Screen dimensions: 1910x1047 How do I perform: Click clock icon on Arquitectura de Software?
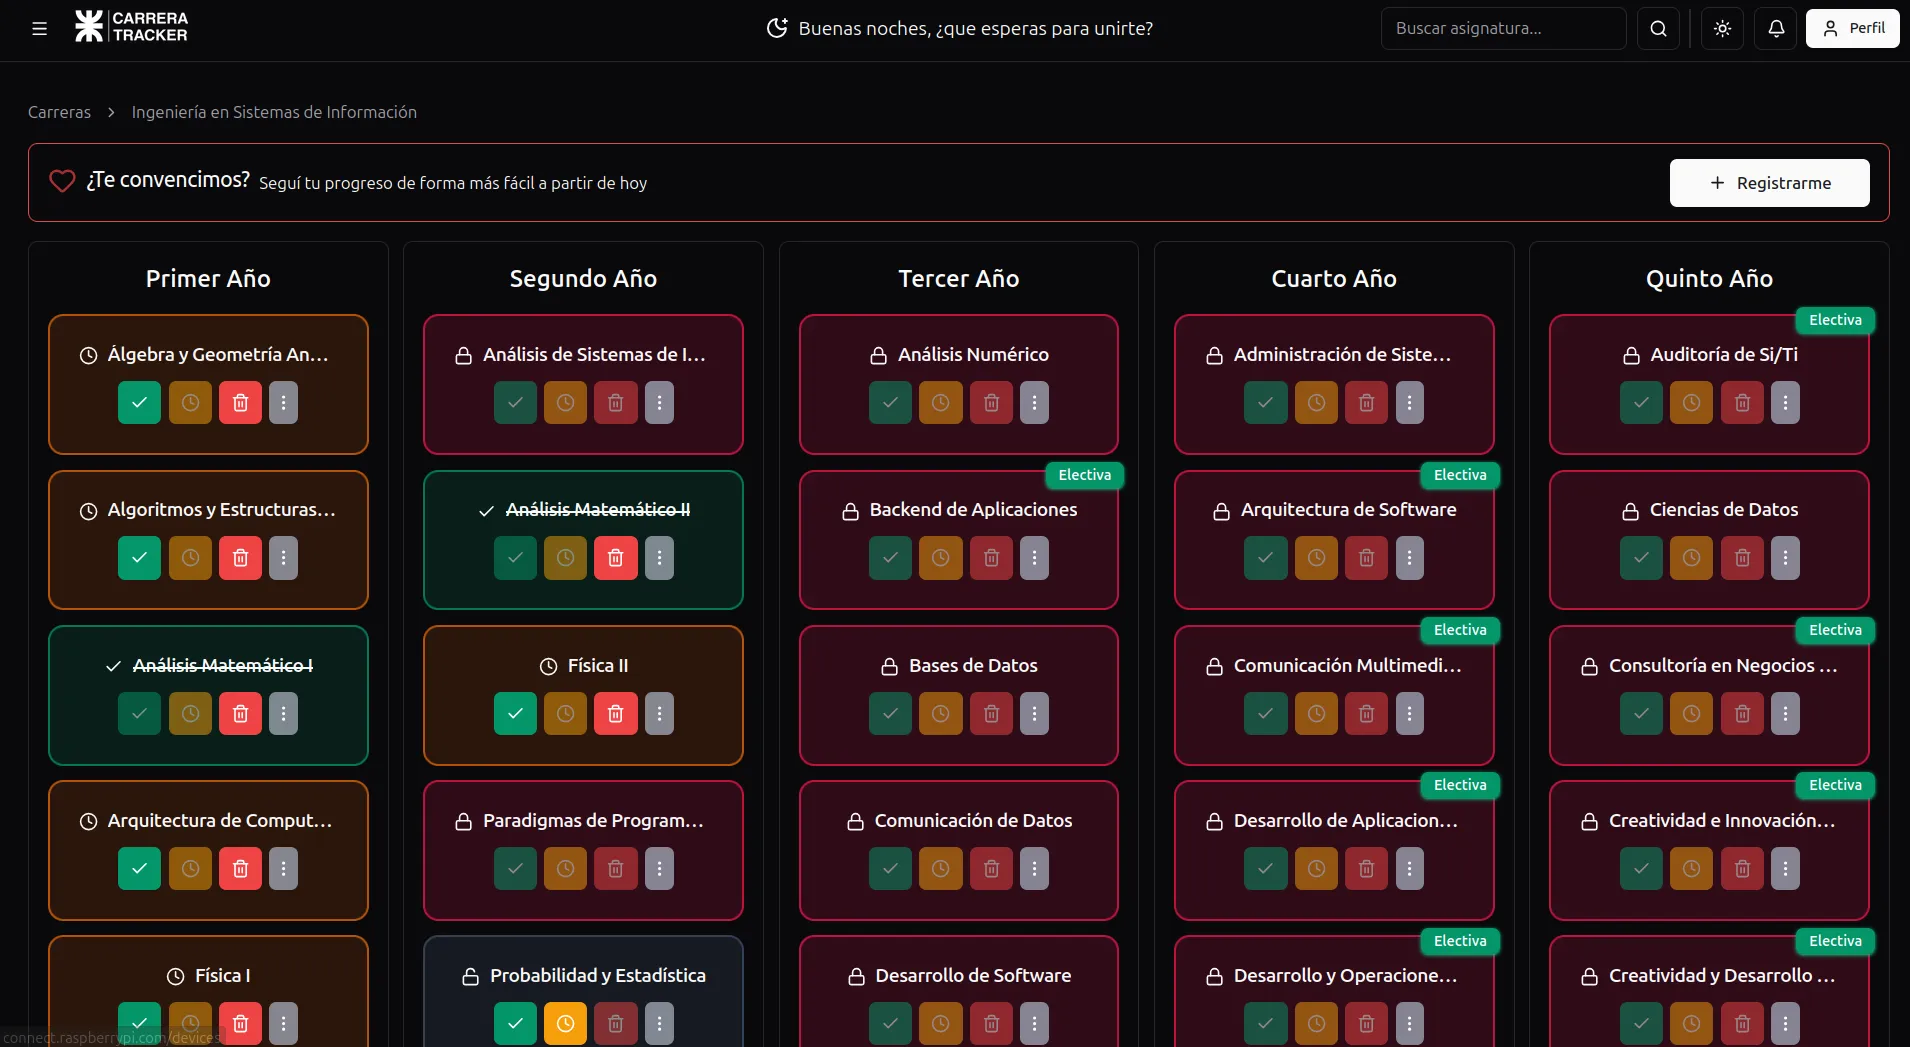pyautogui.click(x=1316, y=558)
